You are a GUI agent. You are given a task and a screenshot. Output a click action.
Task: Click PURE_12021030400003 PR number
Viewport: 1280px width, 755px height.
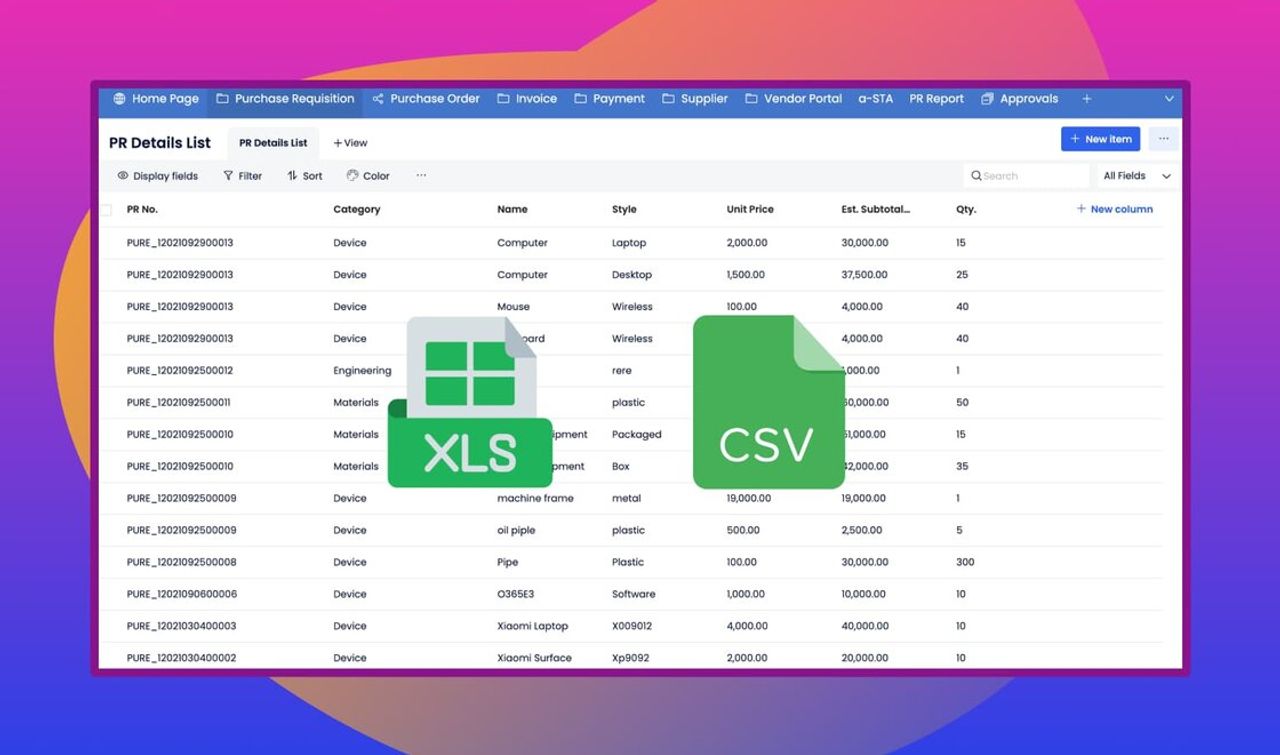tap(181, 627)
